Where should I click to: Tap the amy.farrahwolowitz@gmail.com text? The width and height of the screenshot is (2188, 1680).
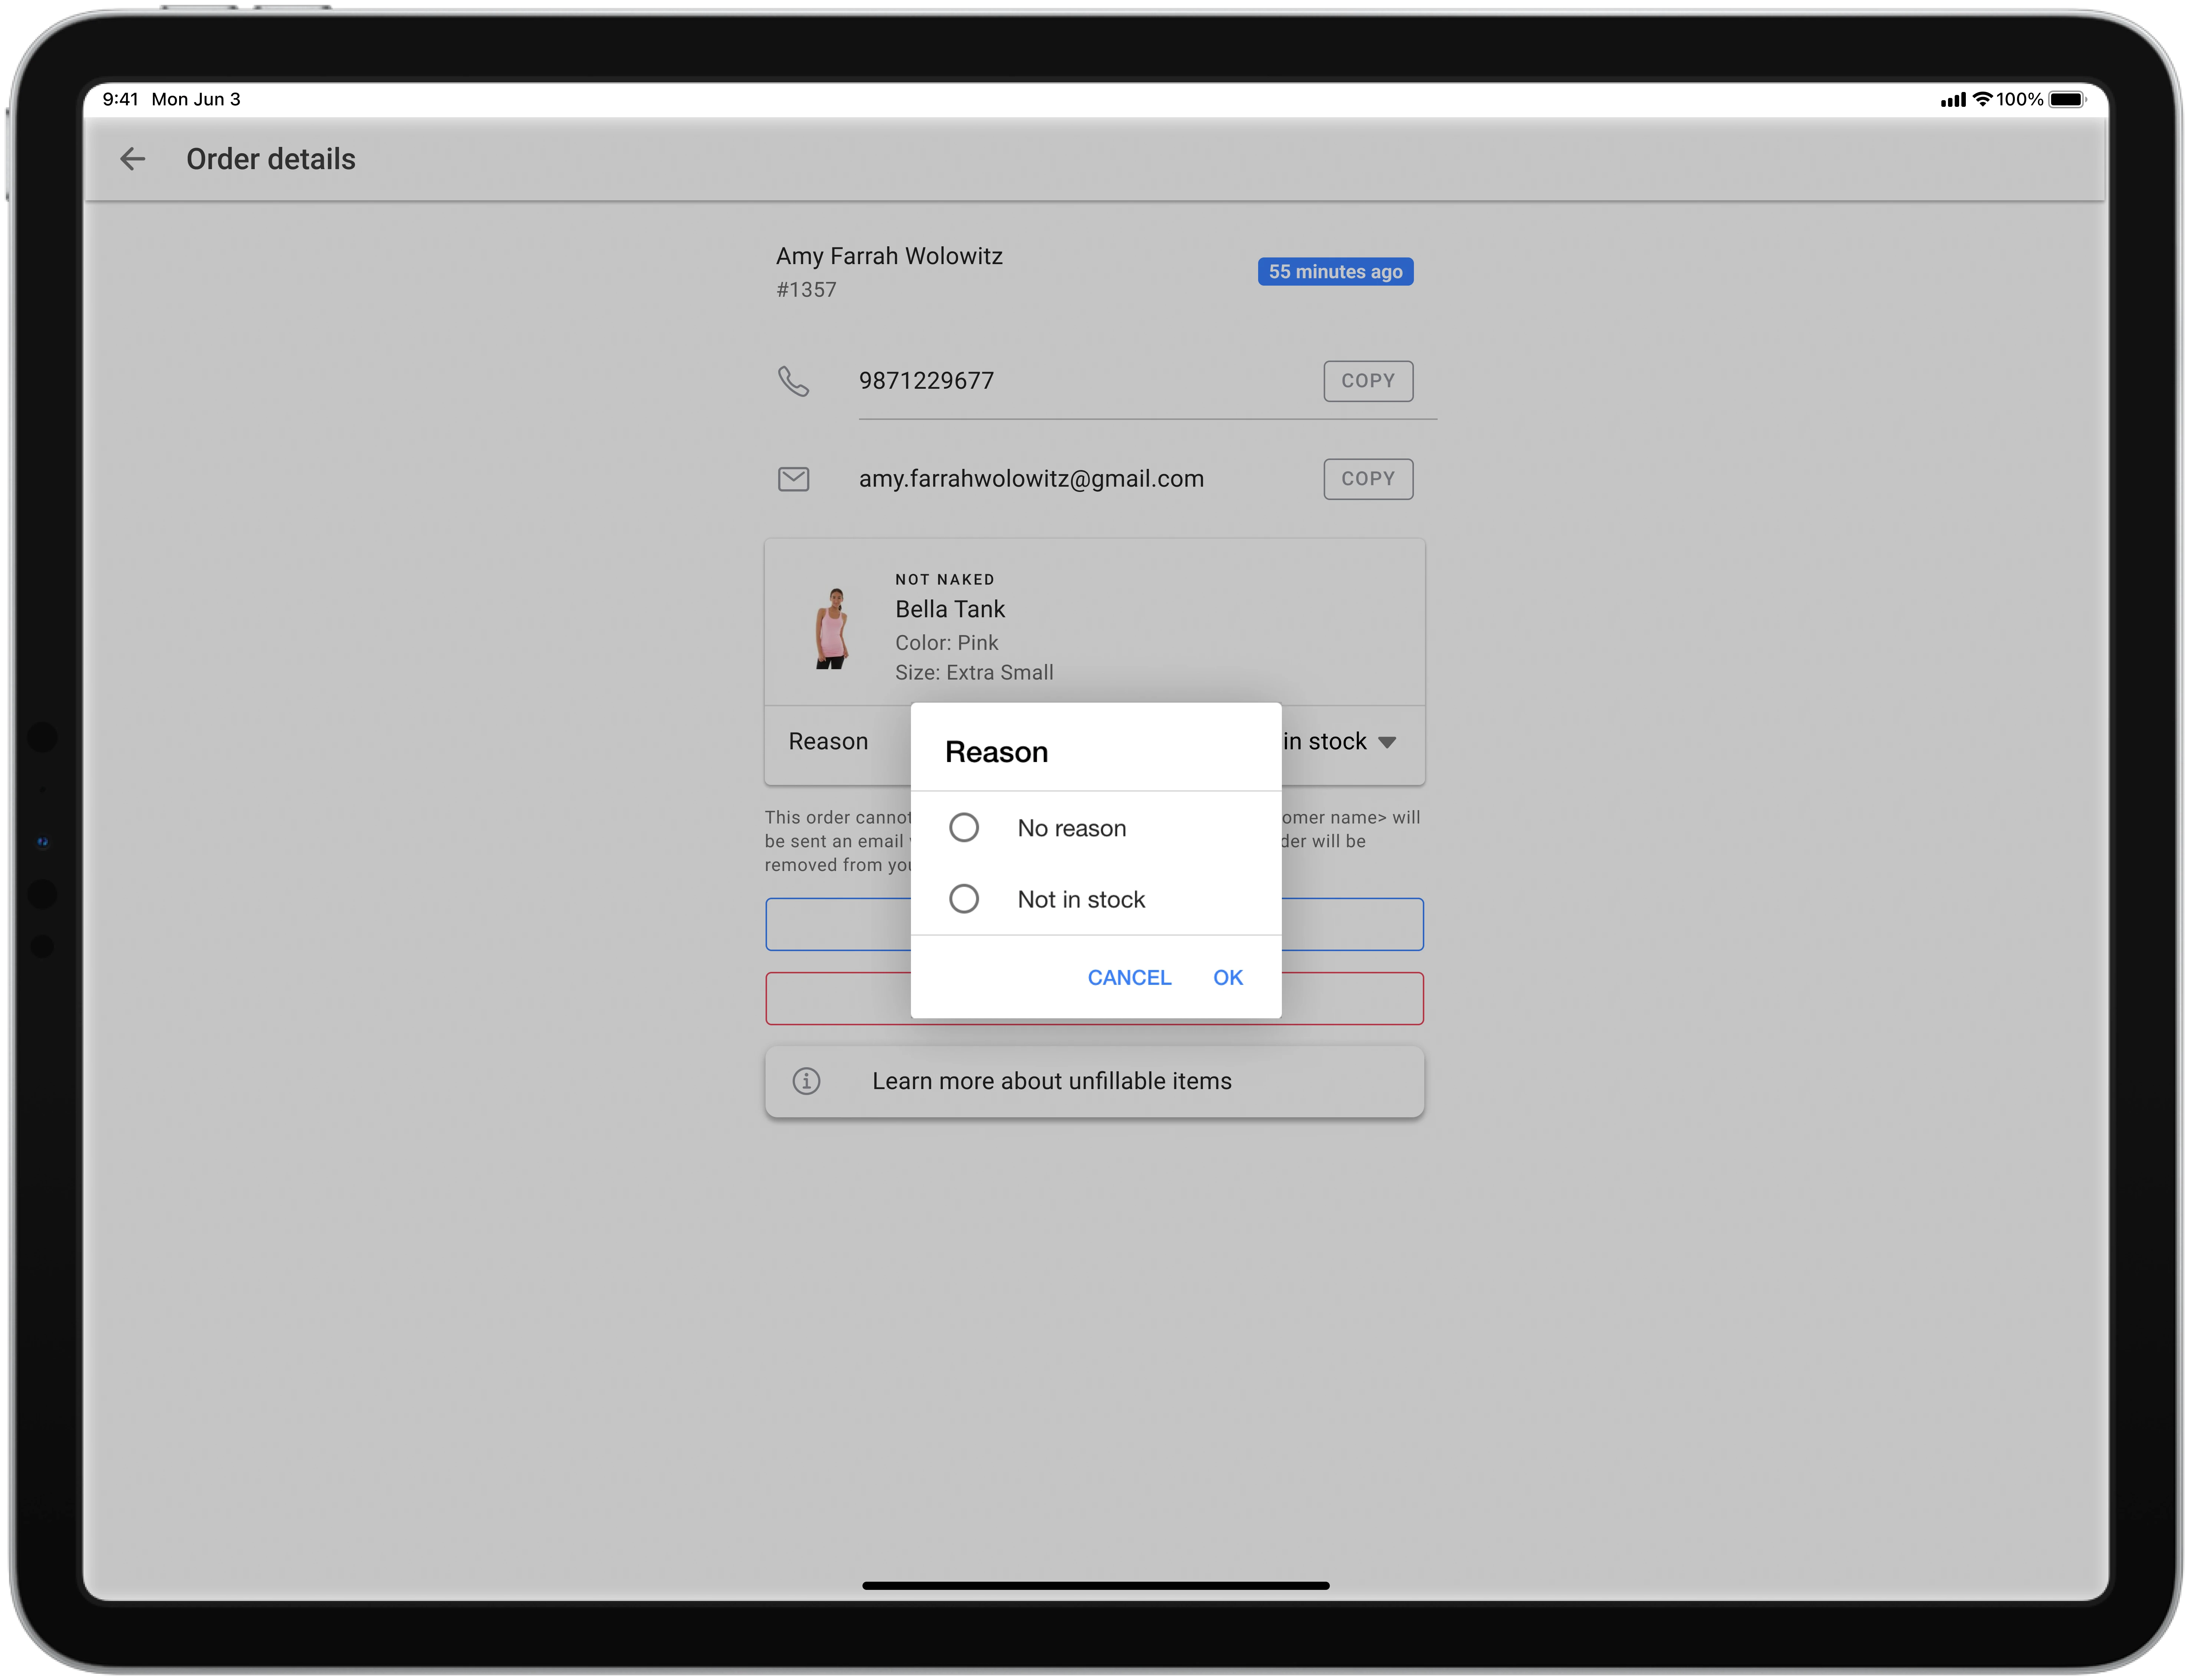pyautogui.click(x=1031, y=479)
